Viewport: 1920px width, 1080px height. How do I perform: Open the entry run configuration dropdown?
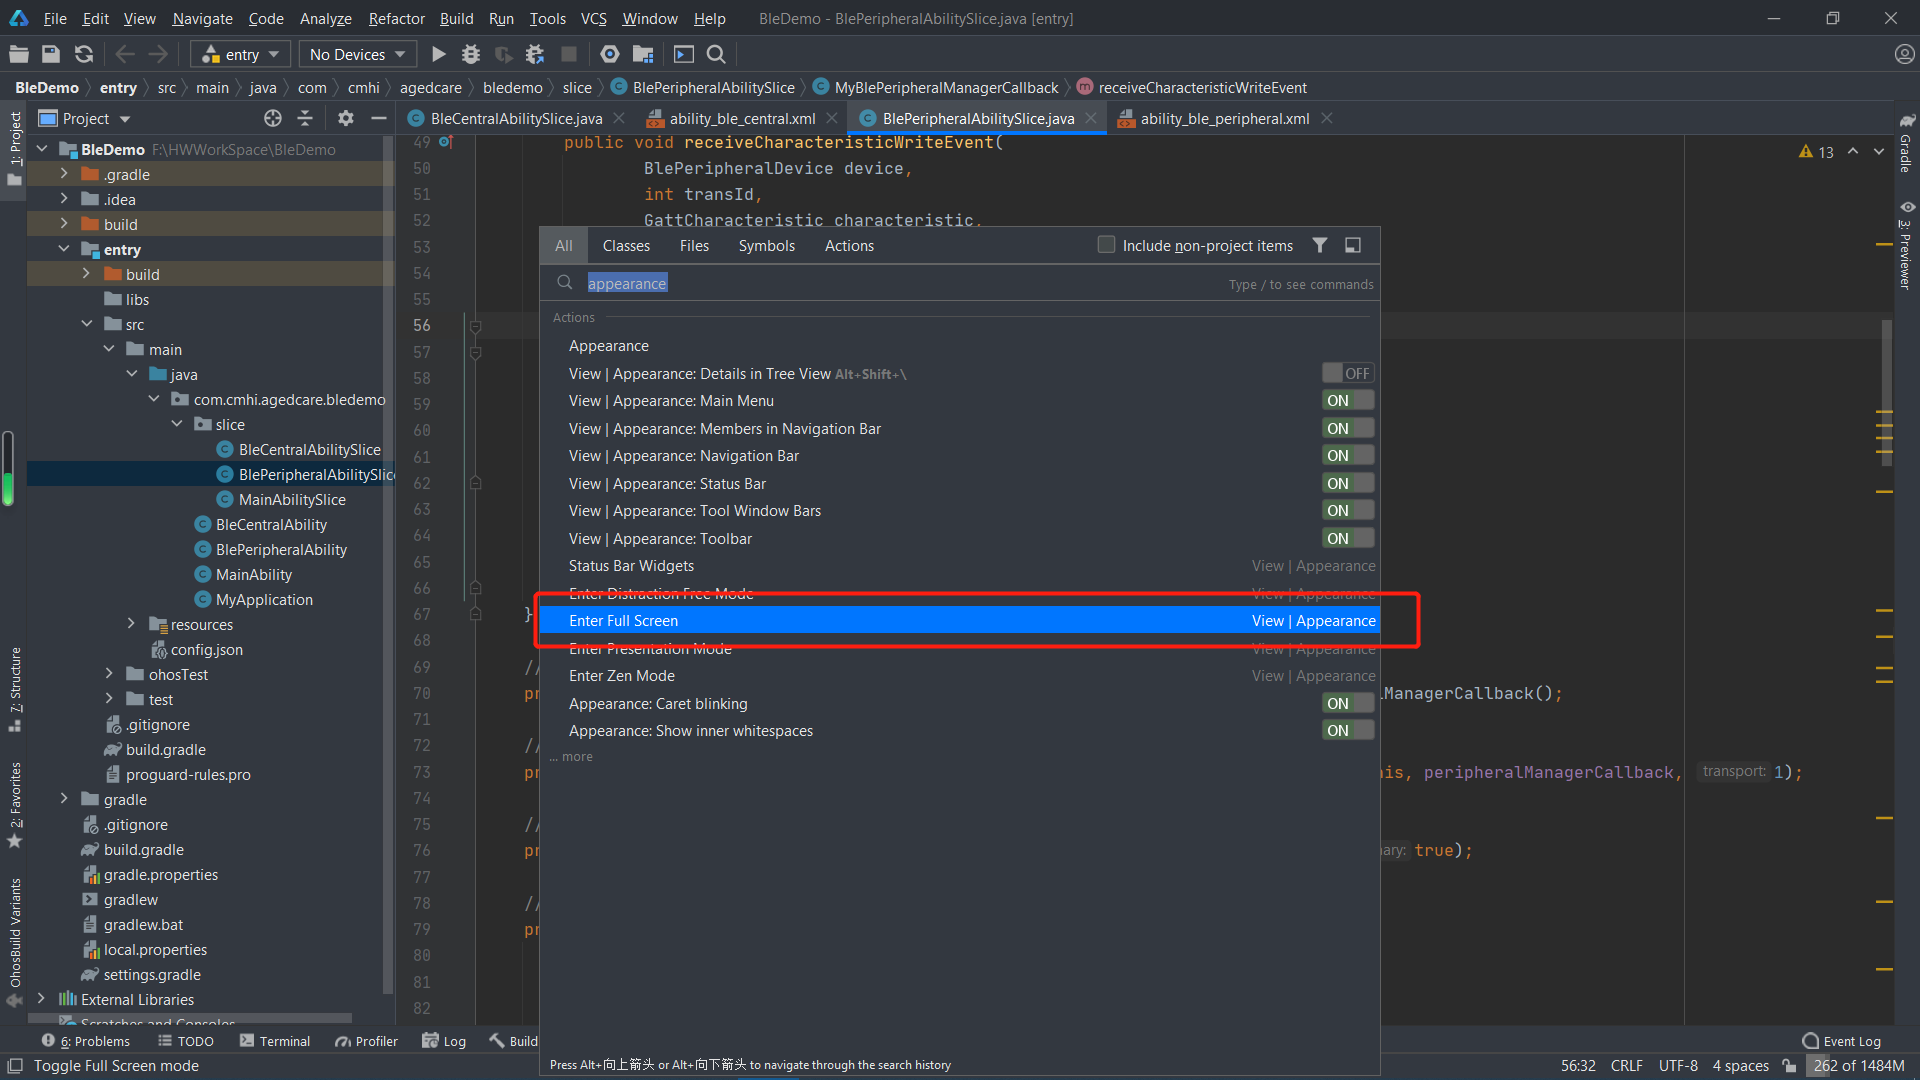pyautogui.click(x=240, y=54)
